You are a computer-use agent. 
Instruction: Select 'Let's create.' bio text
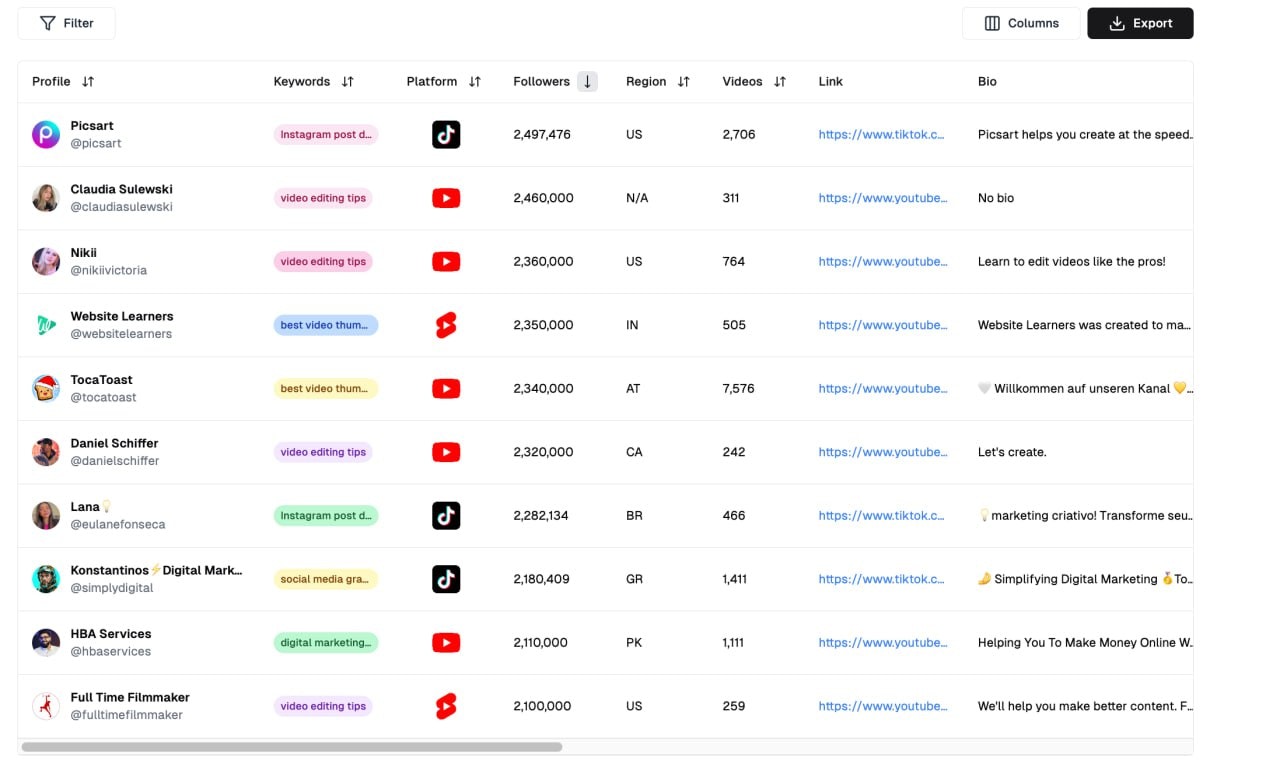click(1012, 452)
